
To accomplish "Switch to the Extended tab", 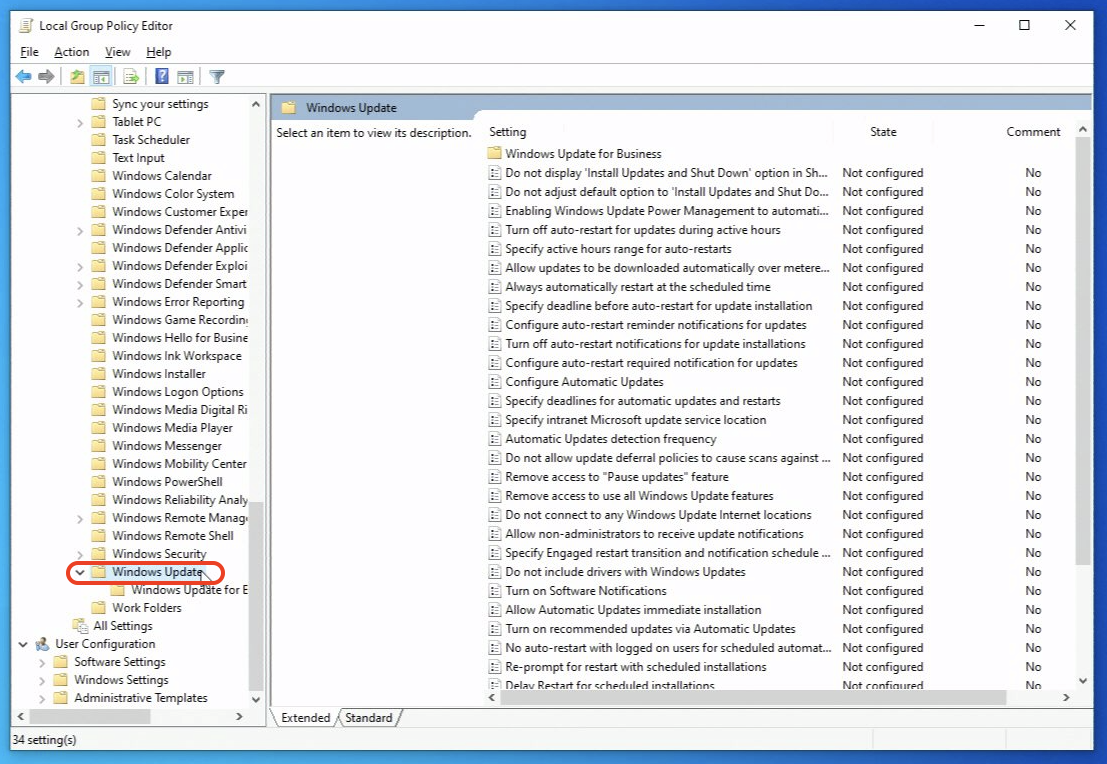I will (x=305, y=717).
